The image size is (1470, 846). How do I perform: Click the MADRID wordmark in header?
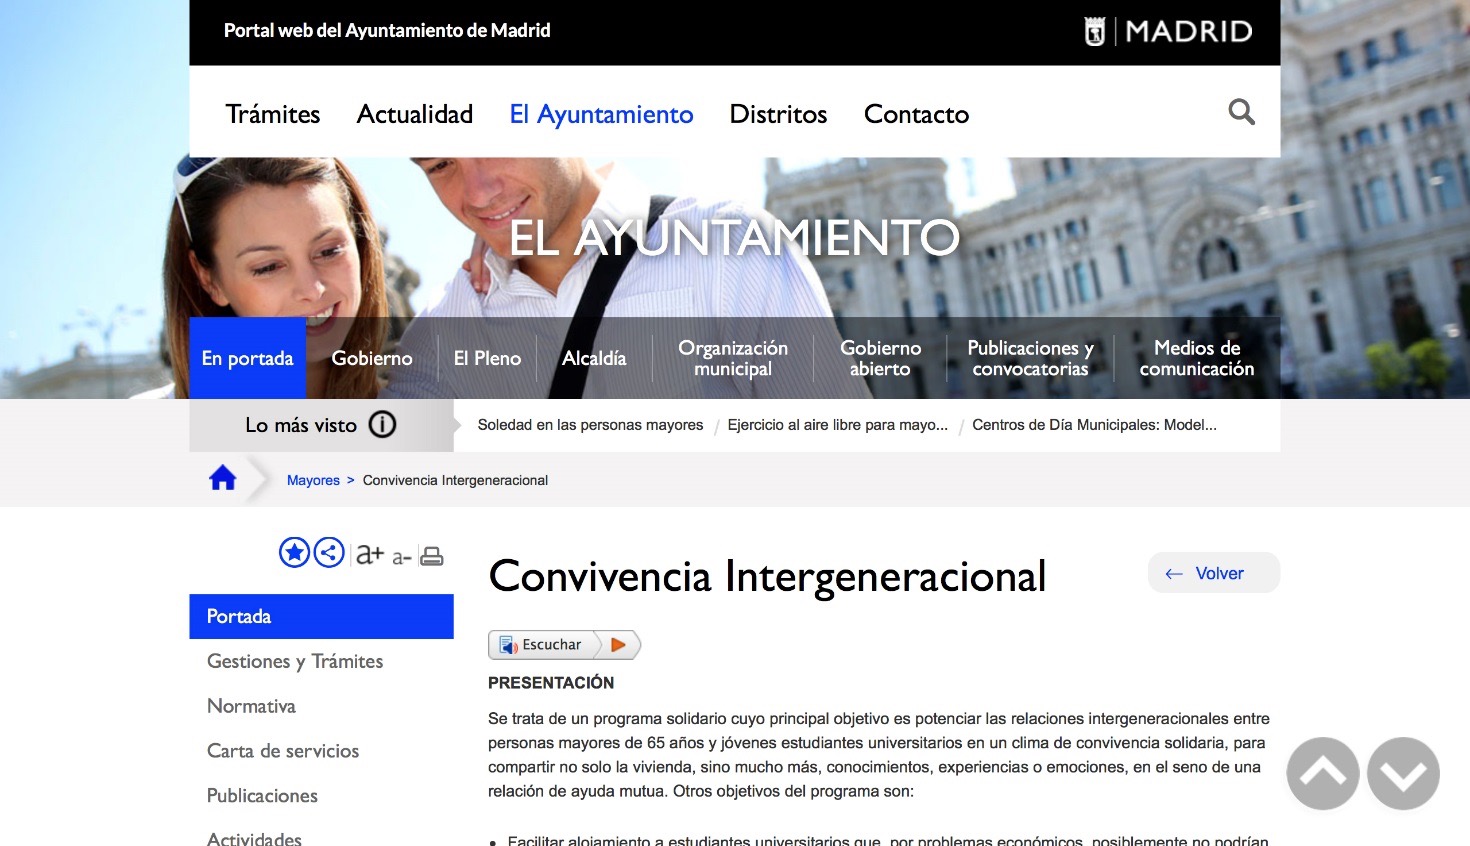coord(1188,31)
